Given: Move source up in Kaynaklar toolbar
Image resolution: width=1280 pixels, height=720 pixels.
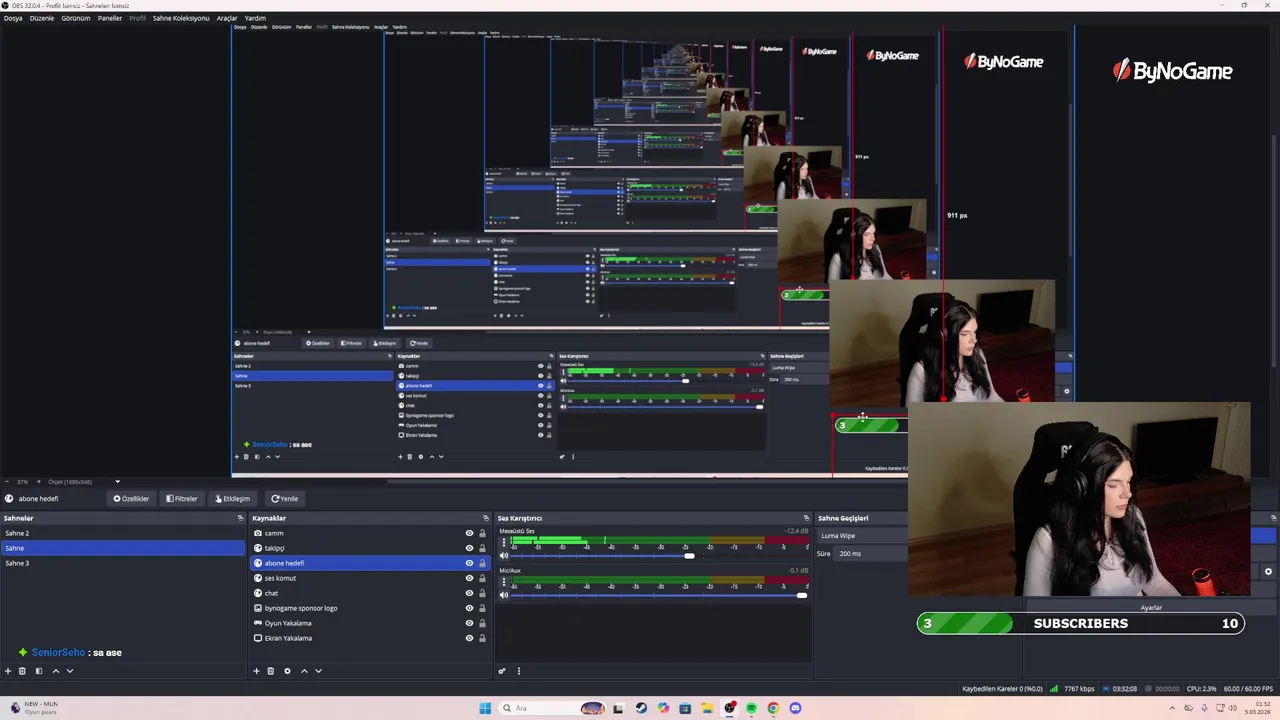Looking at the screenshot, I should 304,671.
